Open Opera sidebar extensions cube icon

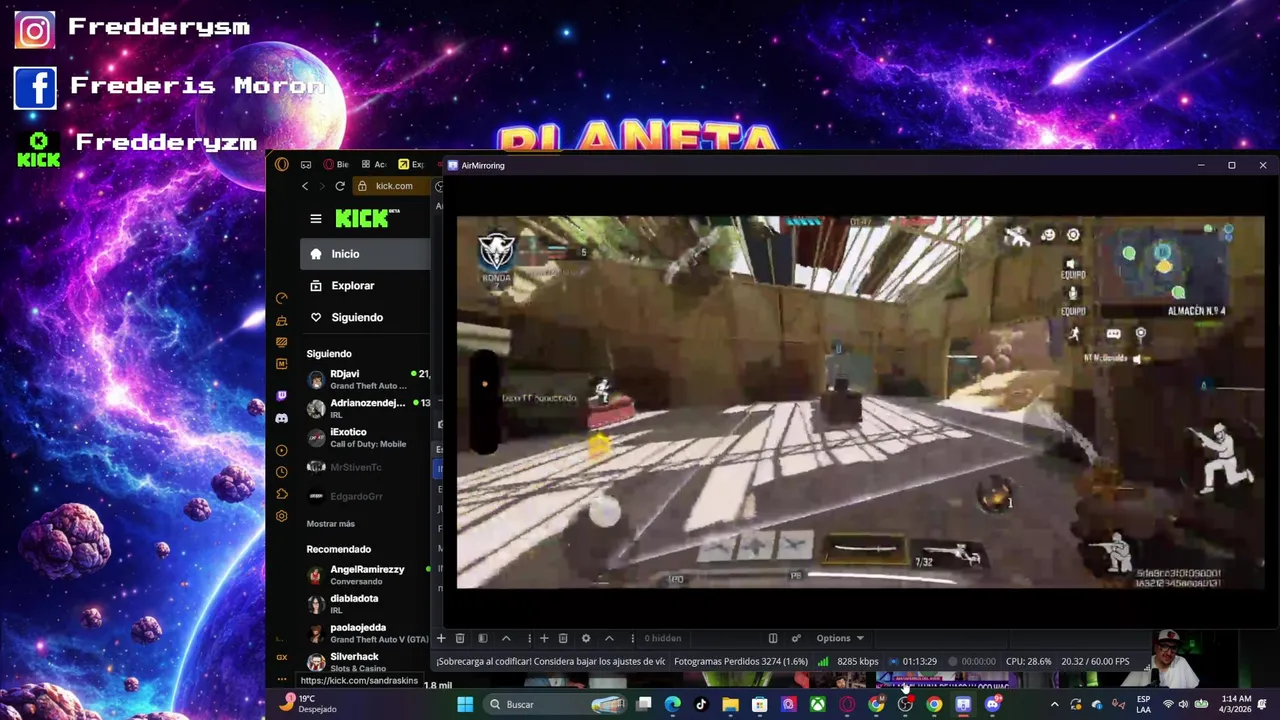tap(281, 494)
